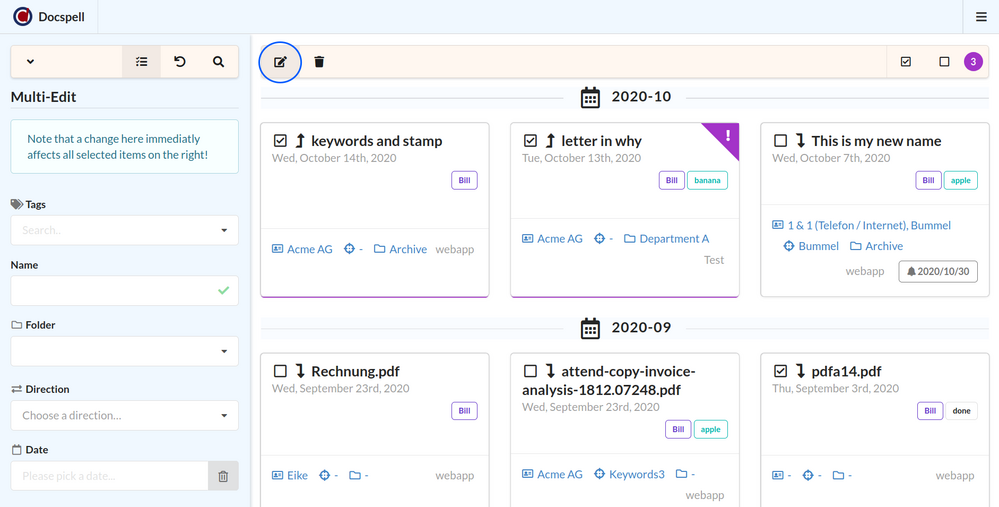Open the Folder dropdown
999x507 pixels.
[124, 351]
